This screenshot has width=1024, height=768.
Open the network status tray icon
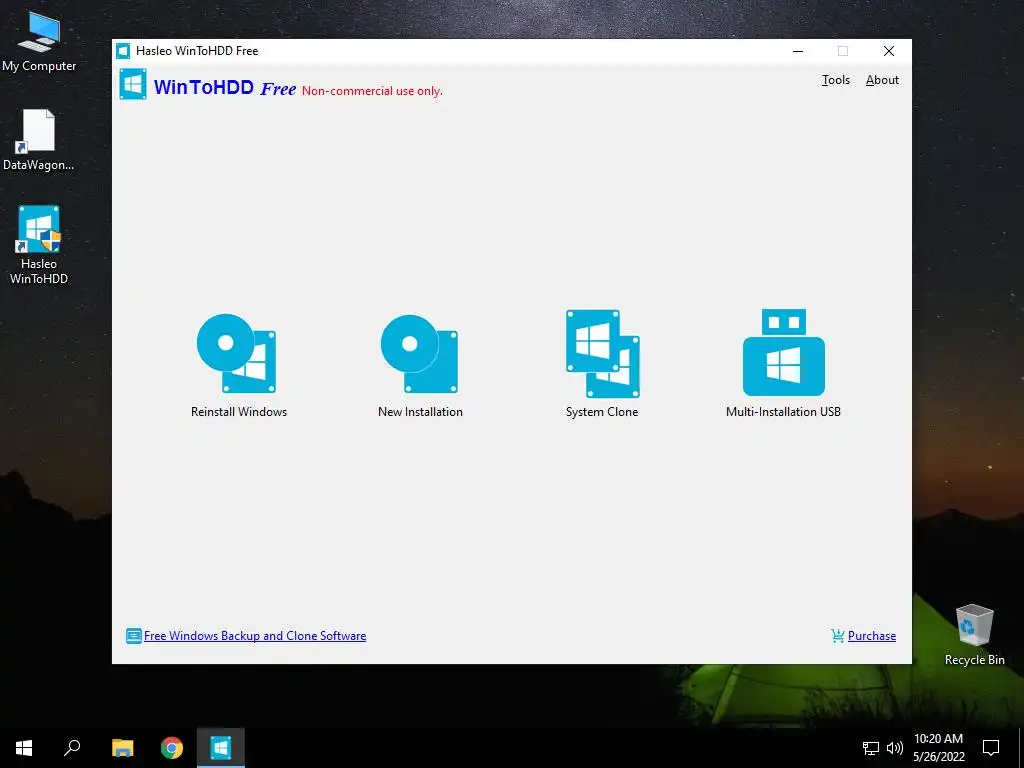point(871,748)
